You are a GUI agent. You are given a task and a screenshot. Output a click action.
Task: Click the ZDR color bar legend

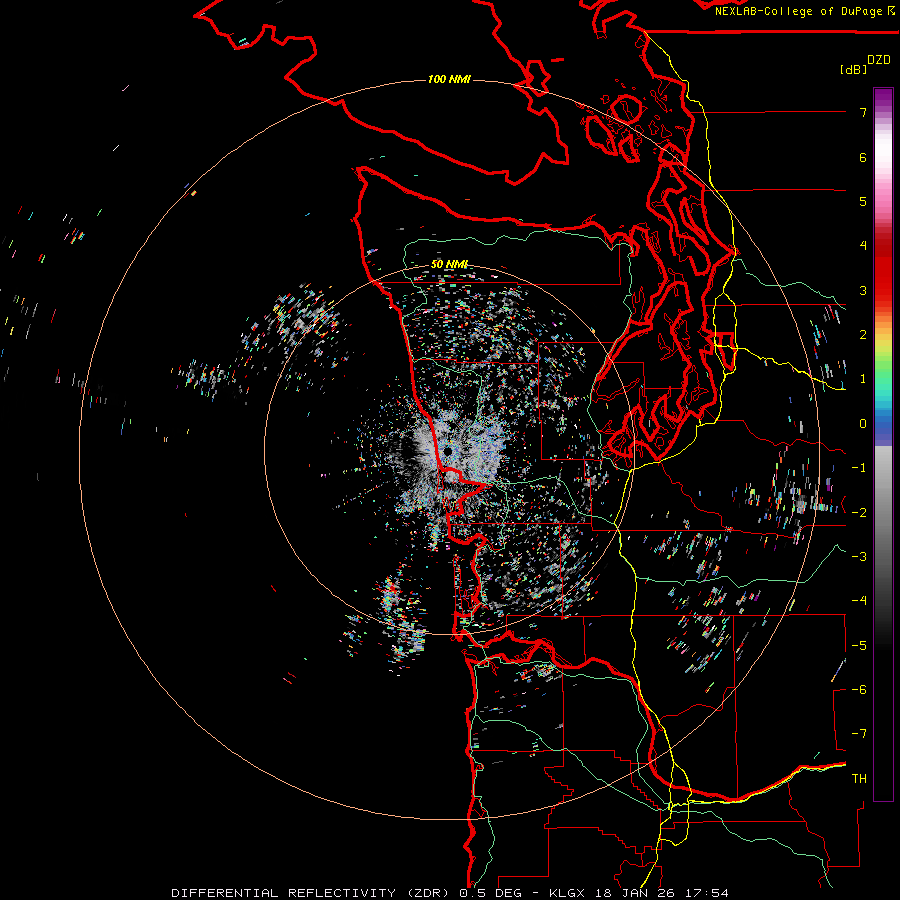click(883, 444)
